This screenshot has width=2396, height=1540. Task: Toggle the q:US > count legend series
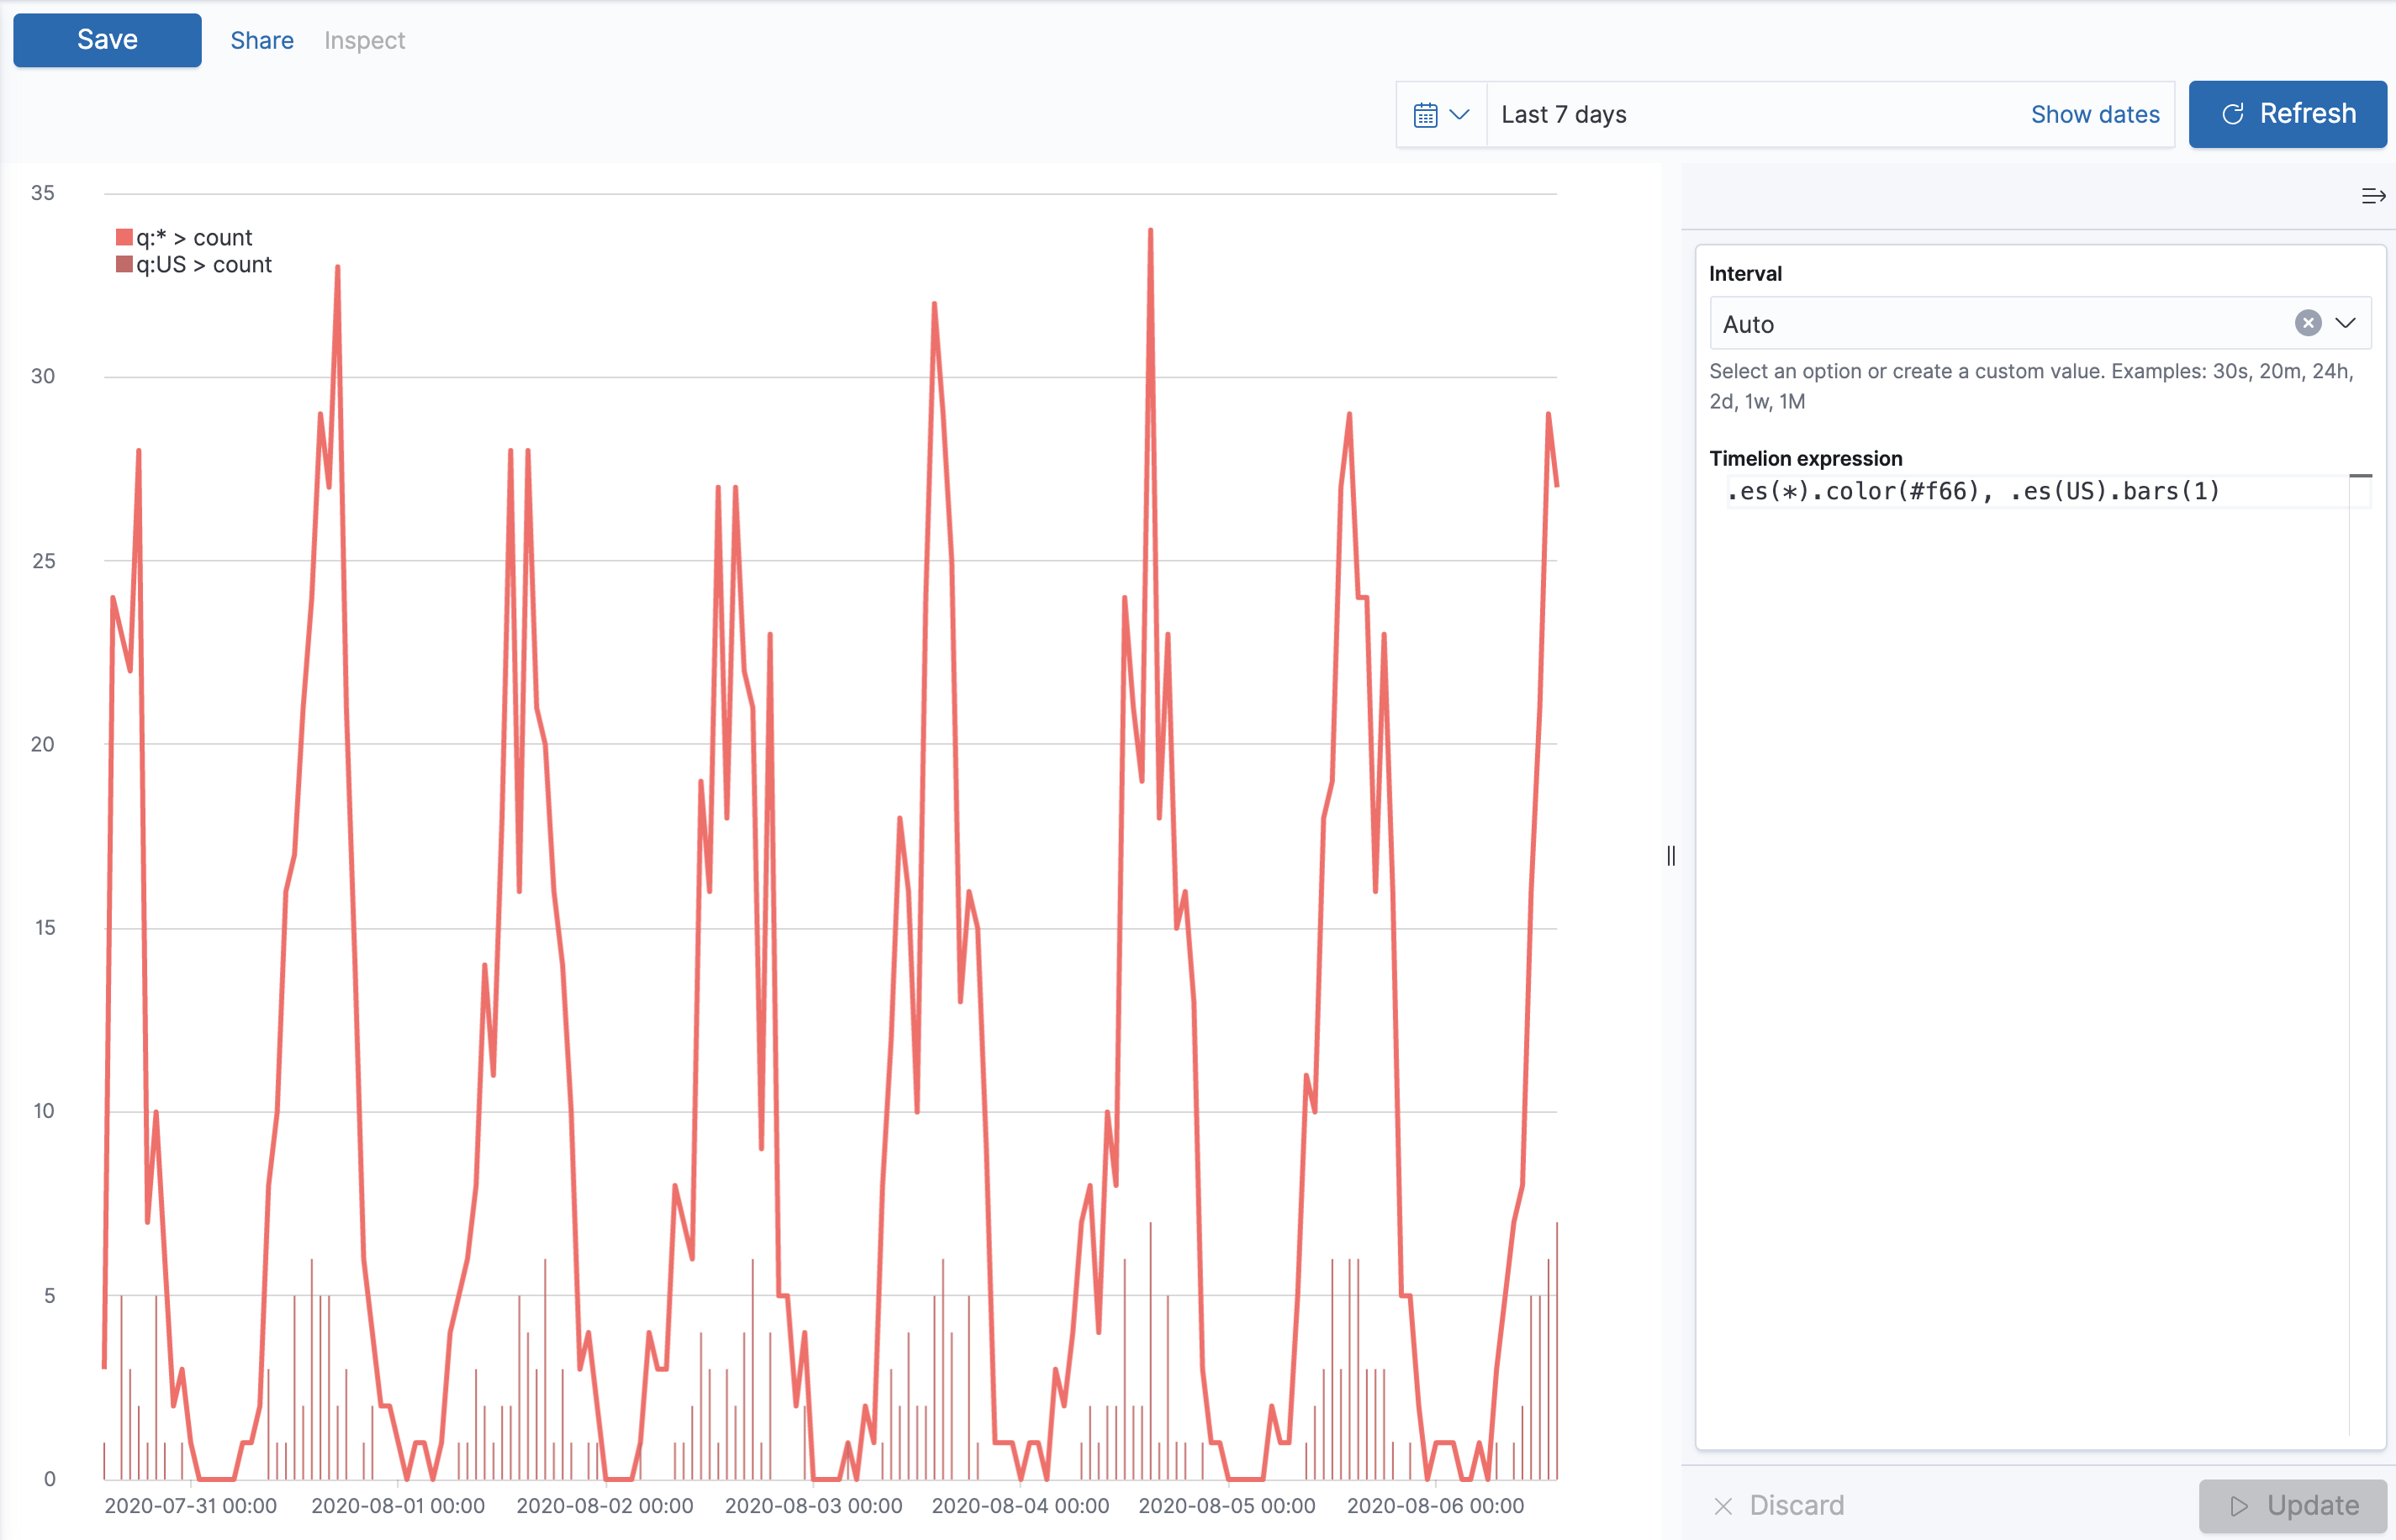(204, 265)
